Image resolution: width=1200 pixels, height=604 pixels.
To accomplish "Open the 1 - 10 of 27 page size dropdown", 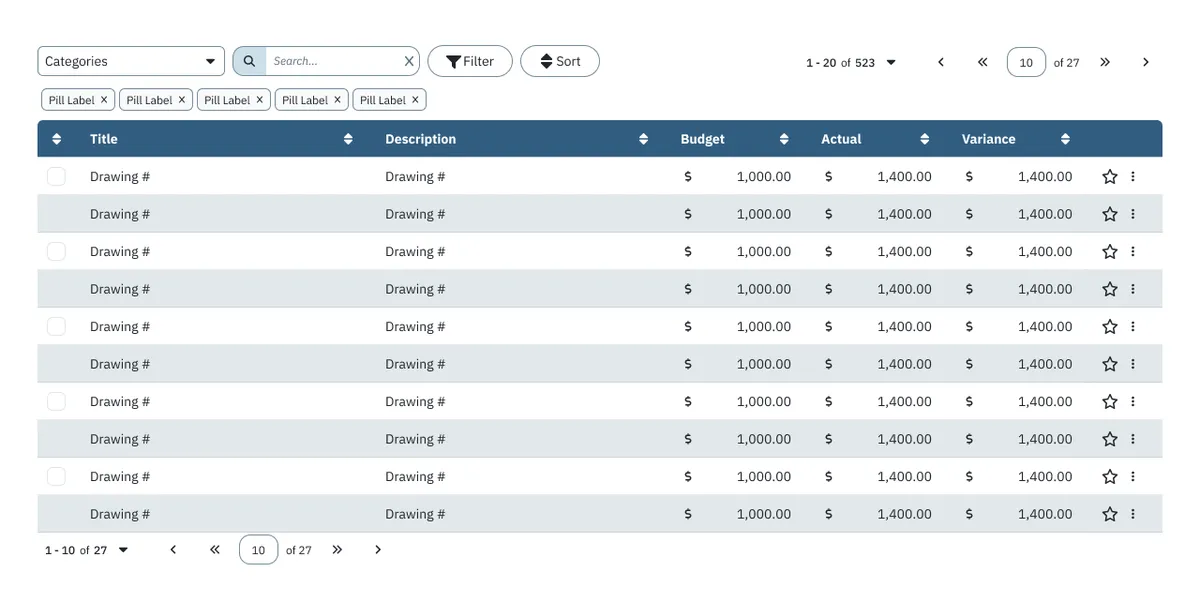I will point(122,549).
